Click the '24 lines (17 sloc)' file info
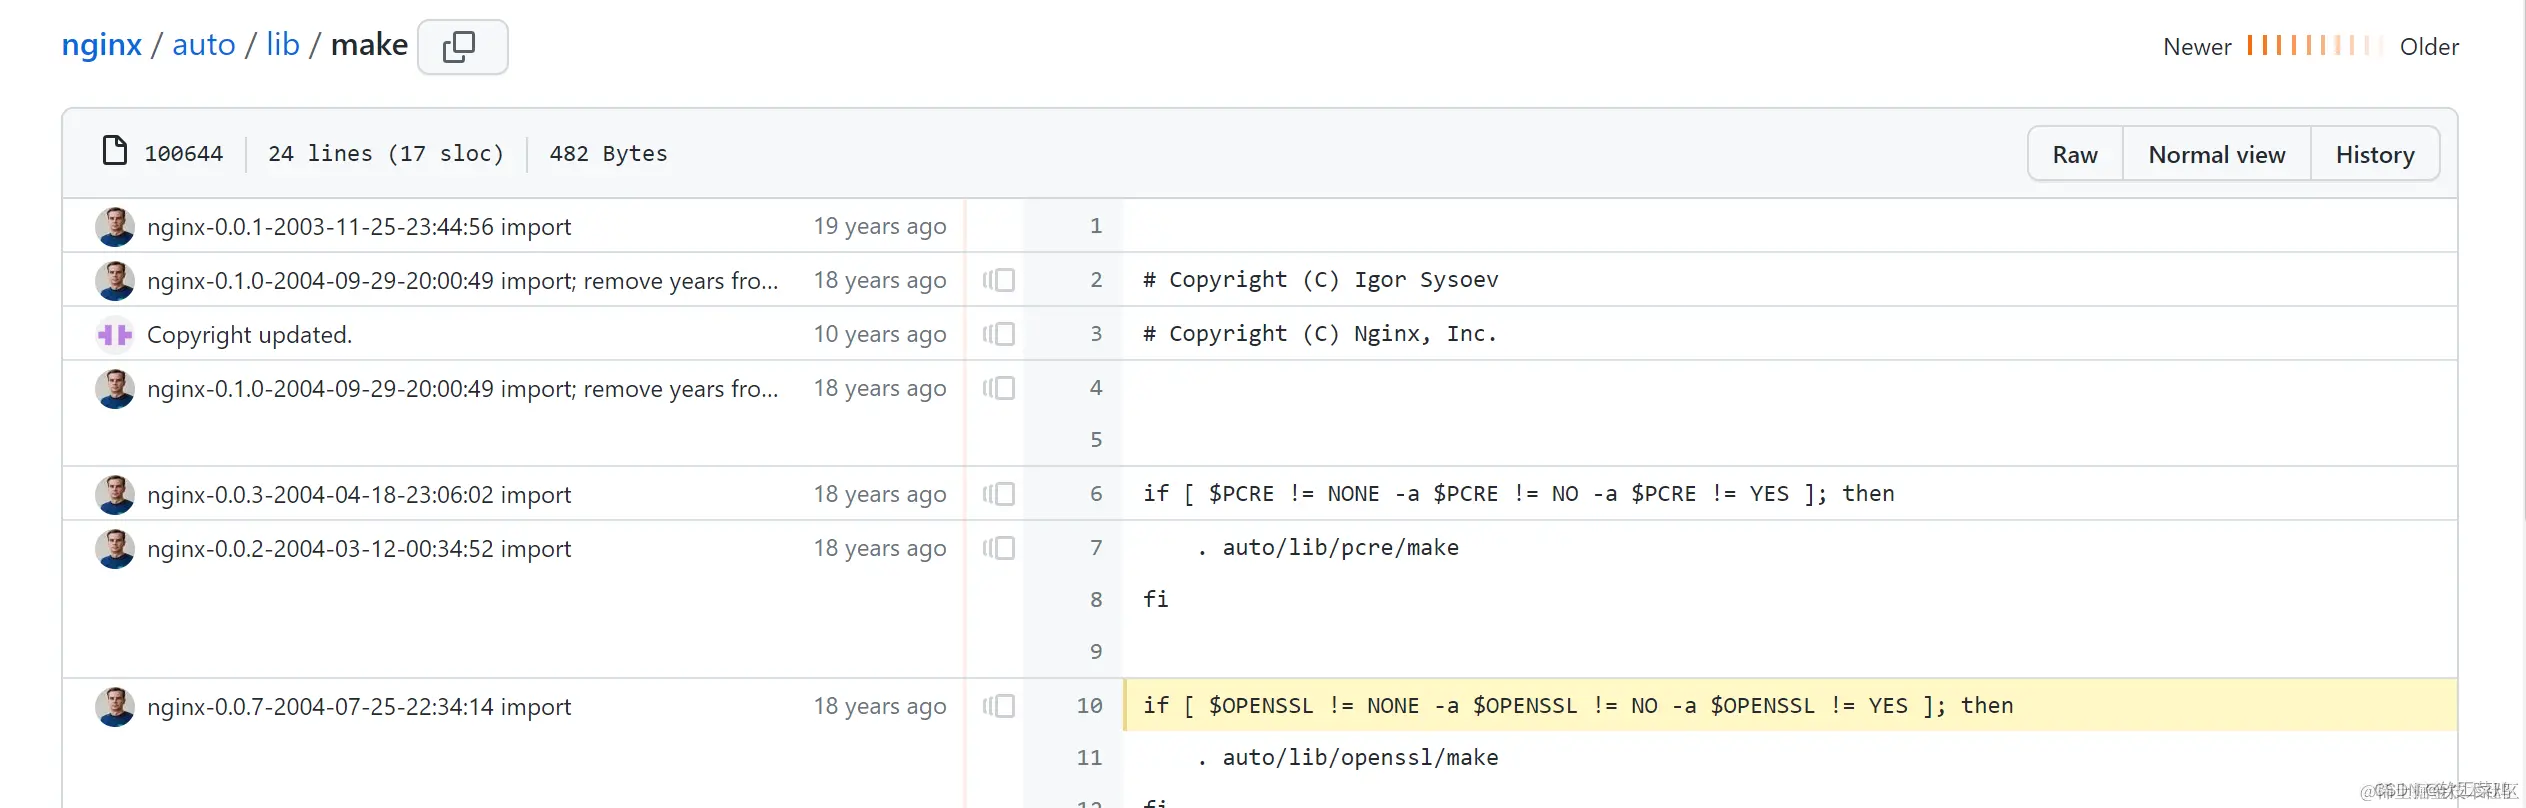The height and width of the screenshot is (808, 2526). (x=386, y=154)
